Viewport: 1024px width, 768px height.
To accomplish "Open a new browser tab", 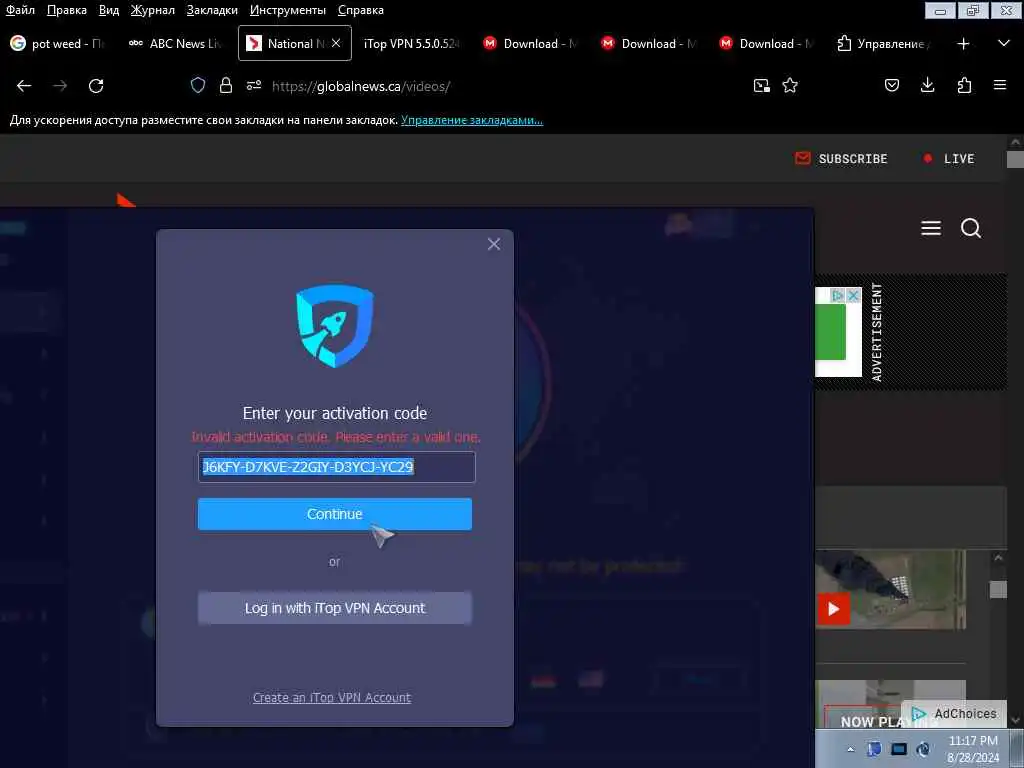I will point(963,44).
